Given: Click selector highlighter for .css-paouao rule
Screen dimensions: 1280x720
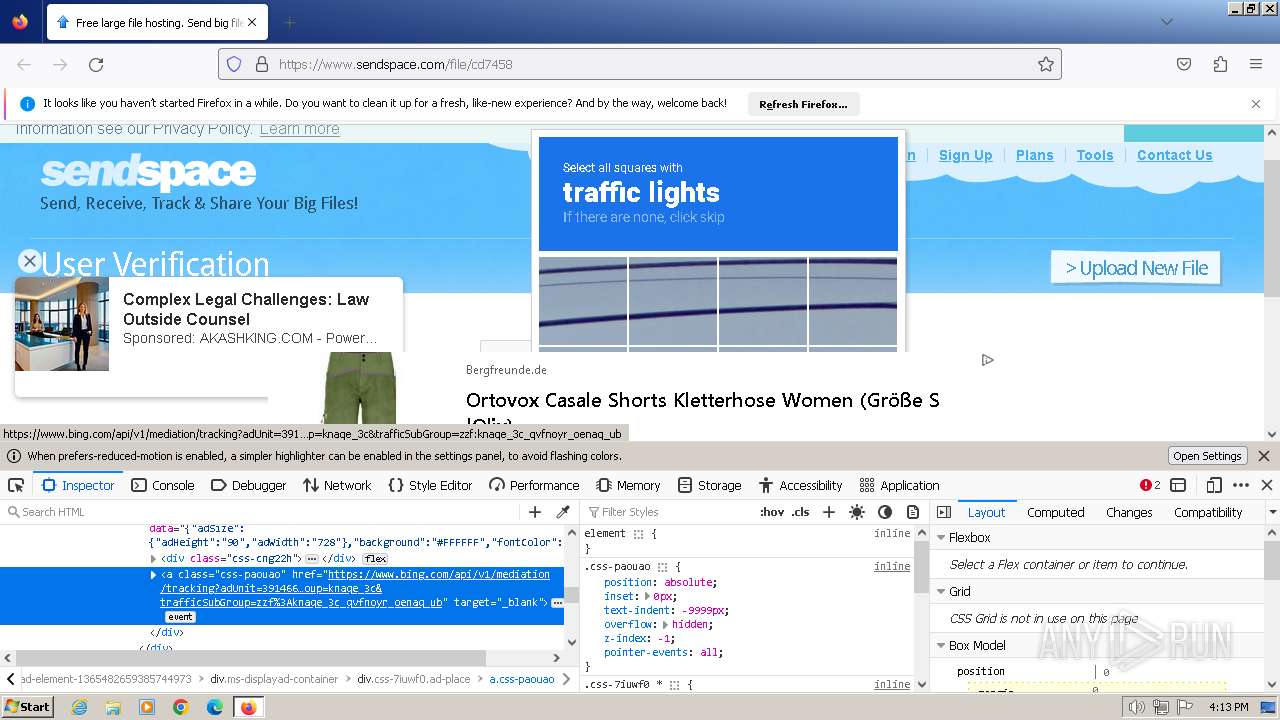Looking at the screenshot, I should pos(662,567).
